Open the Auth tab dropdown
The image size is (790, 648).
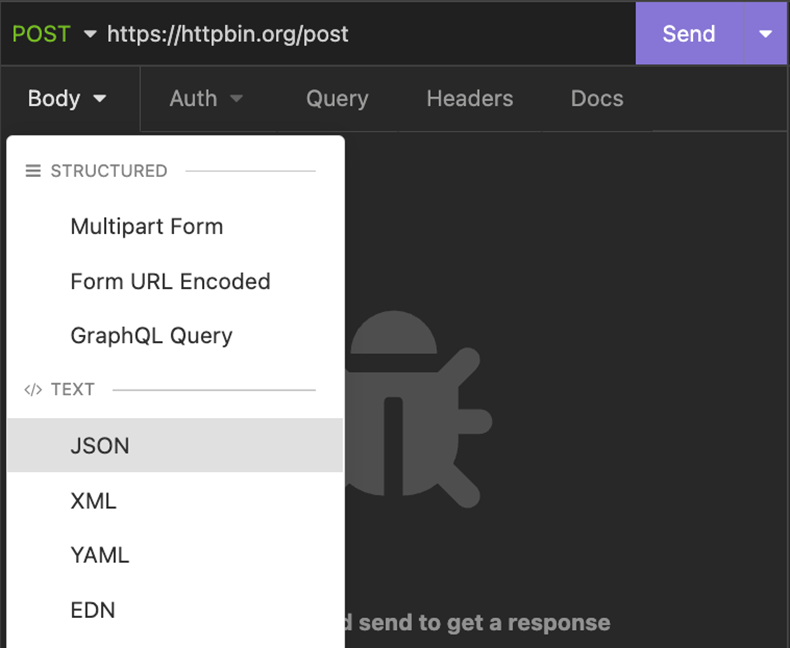(206, 98)
